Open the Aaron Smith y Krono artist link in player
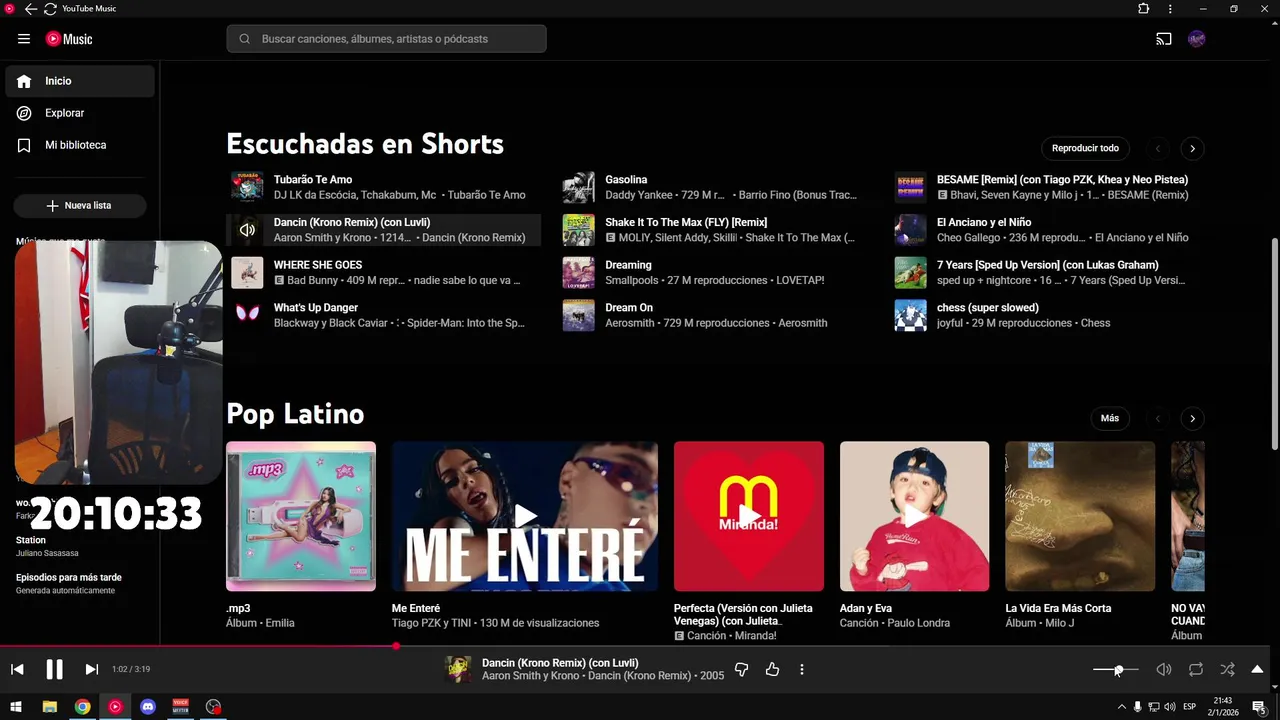This screenshot has width=1280, height=720. pos(530,676)
